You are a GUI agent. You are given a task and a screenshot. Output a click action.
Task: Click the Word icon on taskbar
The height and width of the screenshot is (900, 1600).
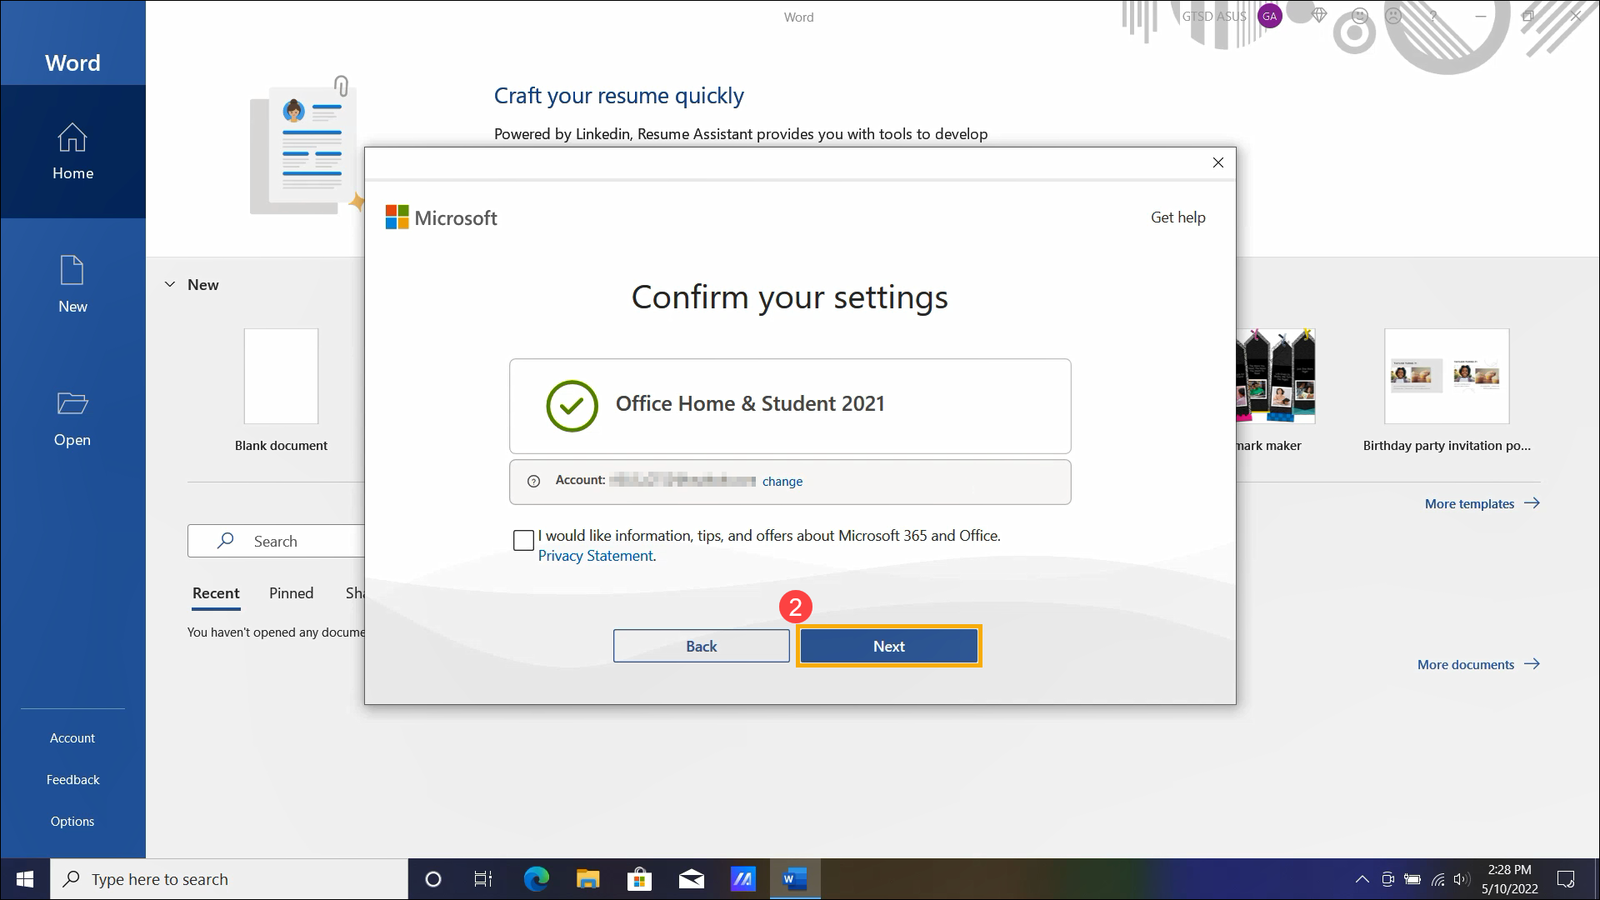click(795, 879)
